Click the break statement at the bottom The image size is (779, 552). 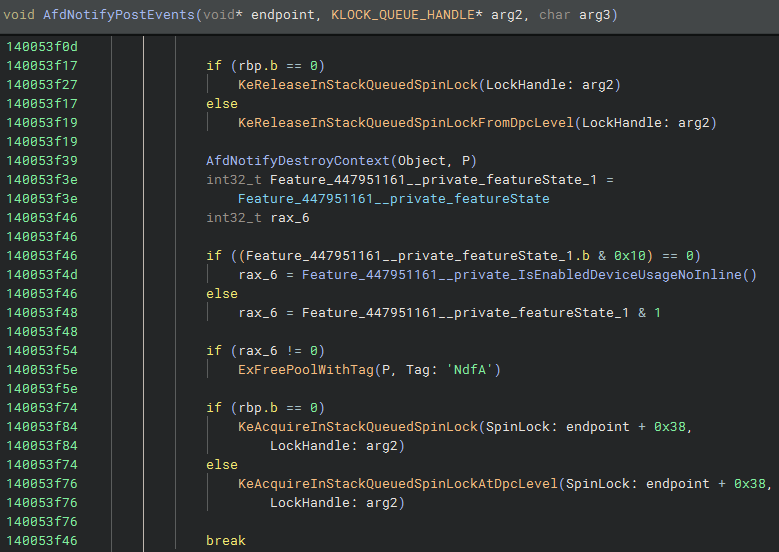[x=225, y=541]
